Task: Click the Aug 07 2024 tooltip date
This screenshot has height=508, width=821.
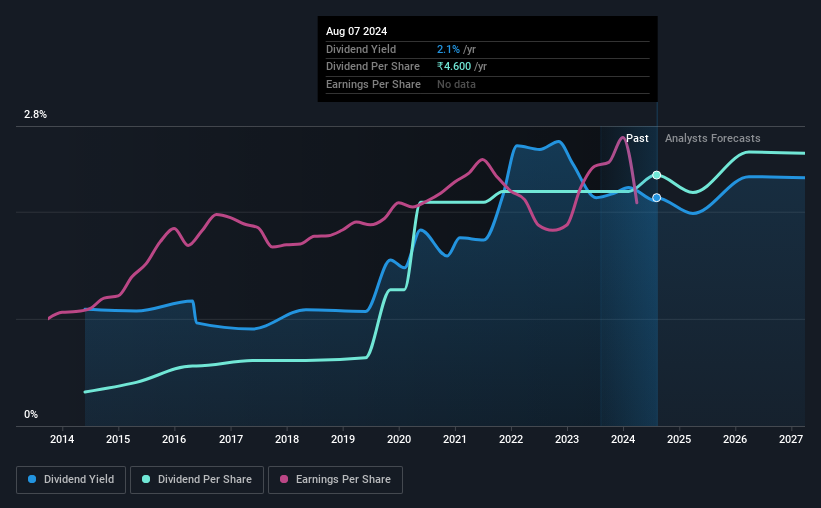Action: pos(357,31)
